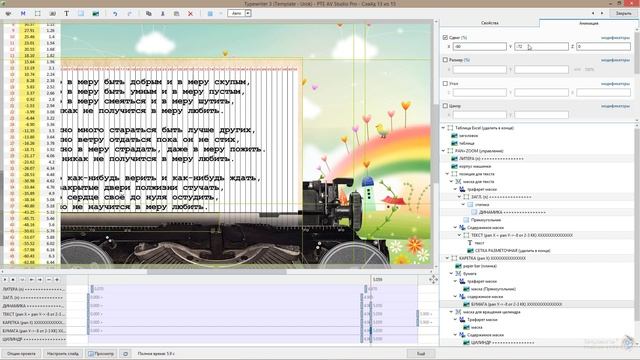The width and height of the screenshot is (640, 360).
Task: Remove keyframe with the minus button
Action: coord(49,280)
